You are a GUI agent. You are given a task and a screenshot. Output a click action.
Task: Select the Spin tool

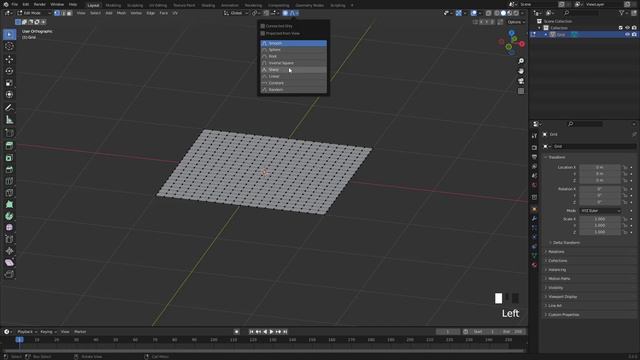(9, 216)
